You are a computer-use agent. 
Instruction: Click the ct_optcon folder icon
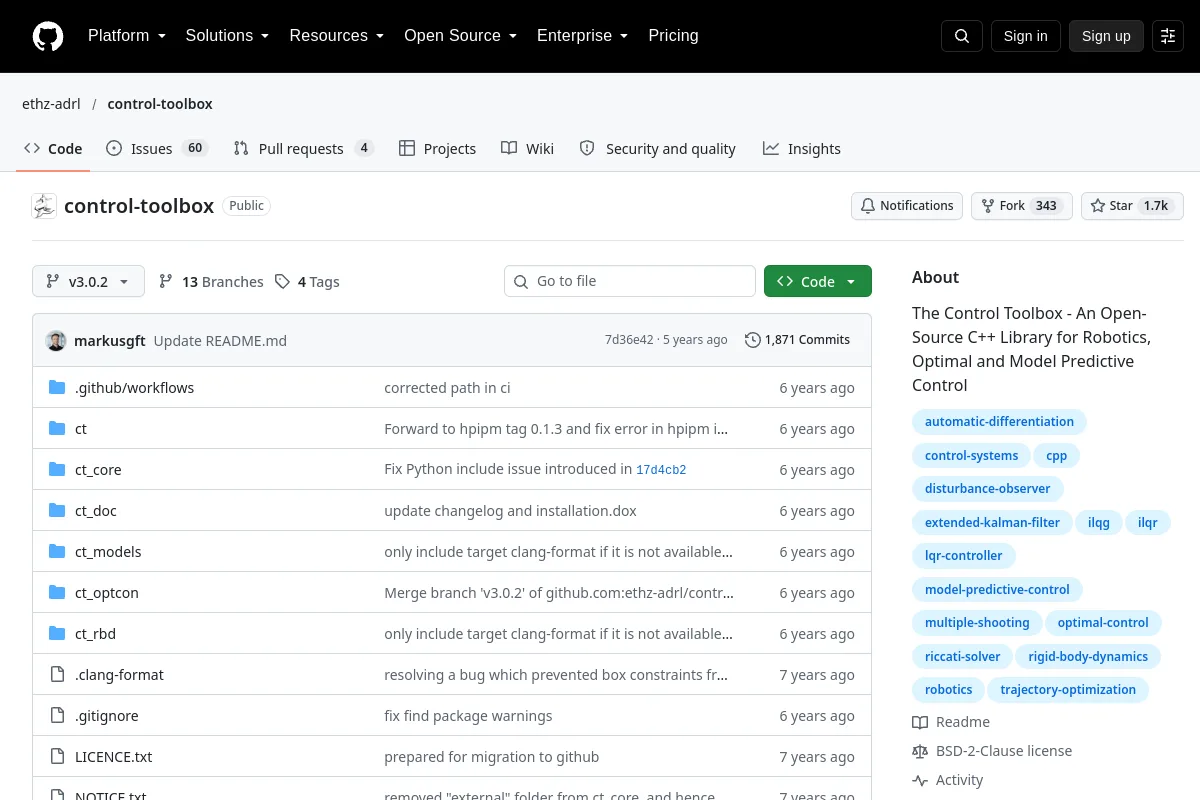point(57,592)
